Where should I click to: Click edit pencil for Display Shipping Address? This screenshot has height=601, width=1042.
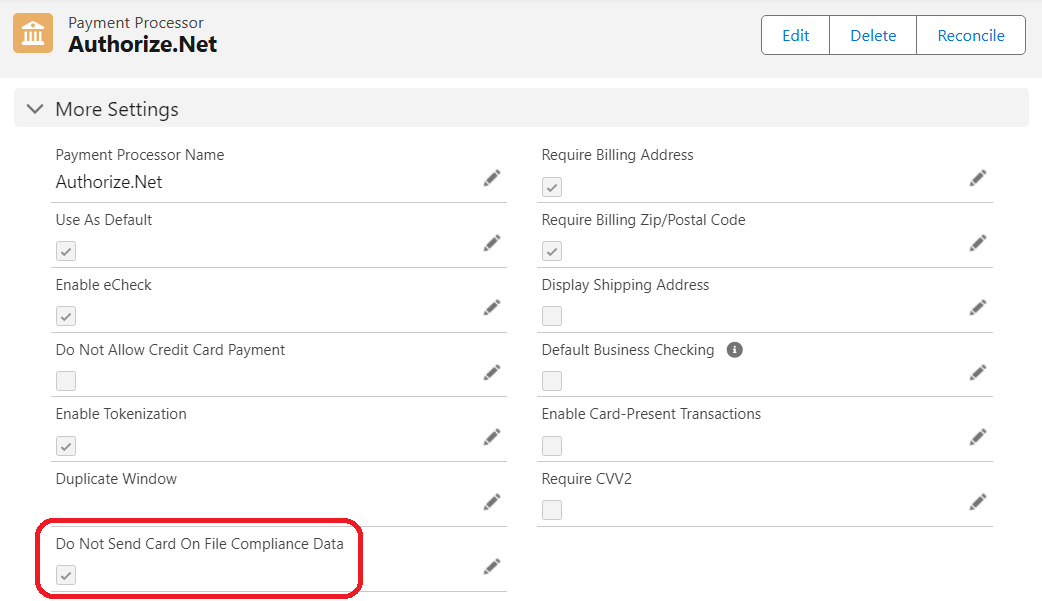pos(978,307)
